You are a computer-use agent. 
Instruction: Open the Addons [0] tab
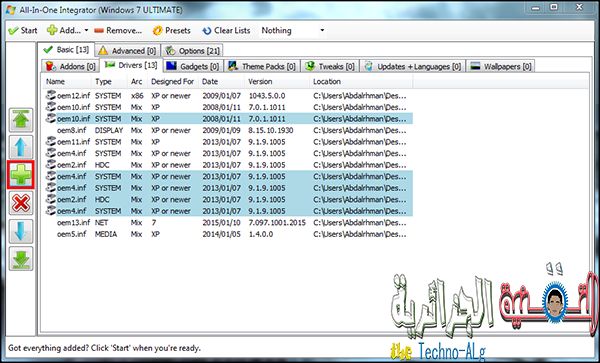pos(71,67)
